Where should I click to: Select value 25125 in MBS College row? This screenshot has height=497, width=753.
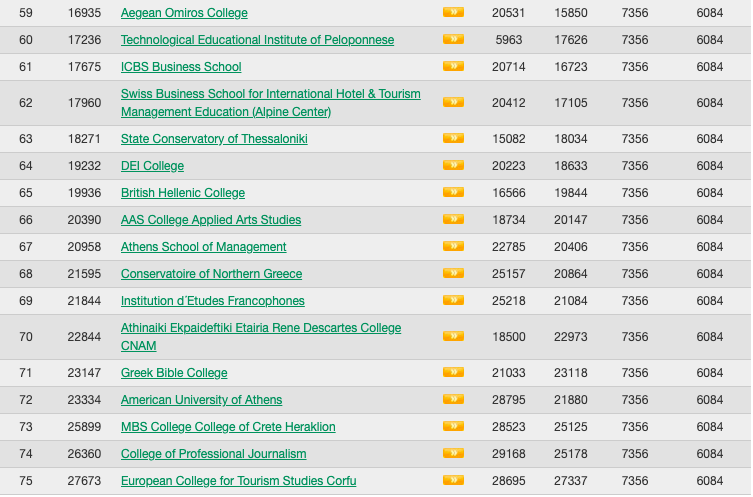coord(571,426)
